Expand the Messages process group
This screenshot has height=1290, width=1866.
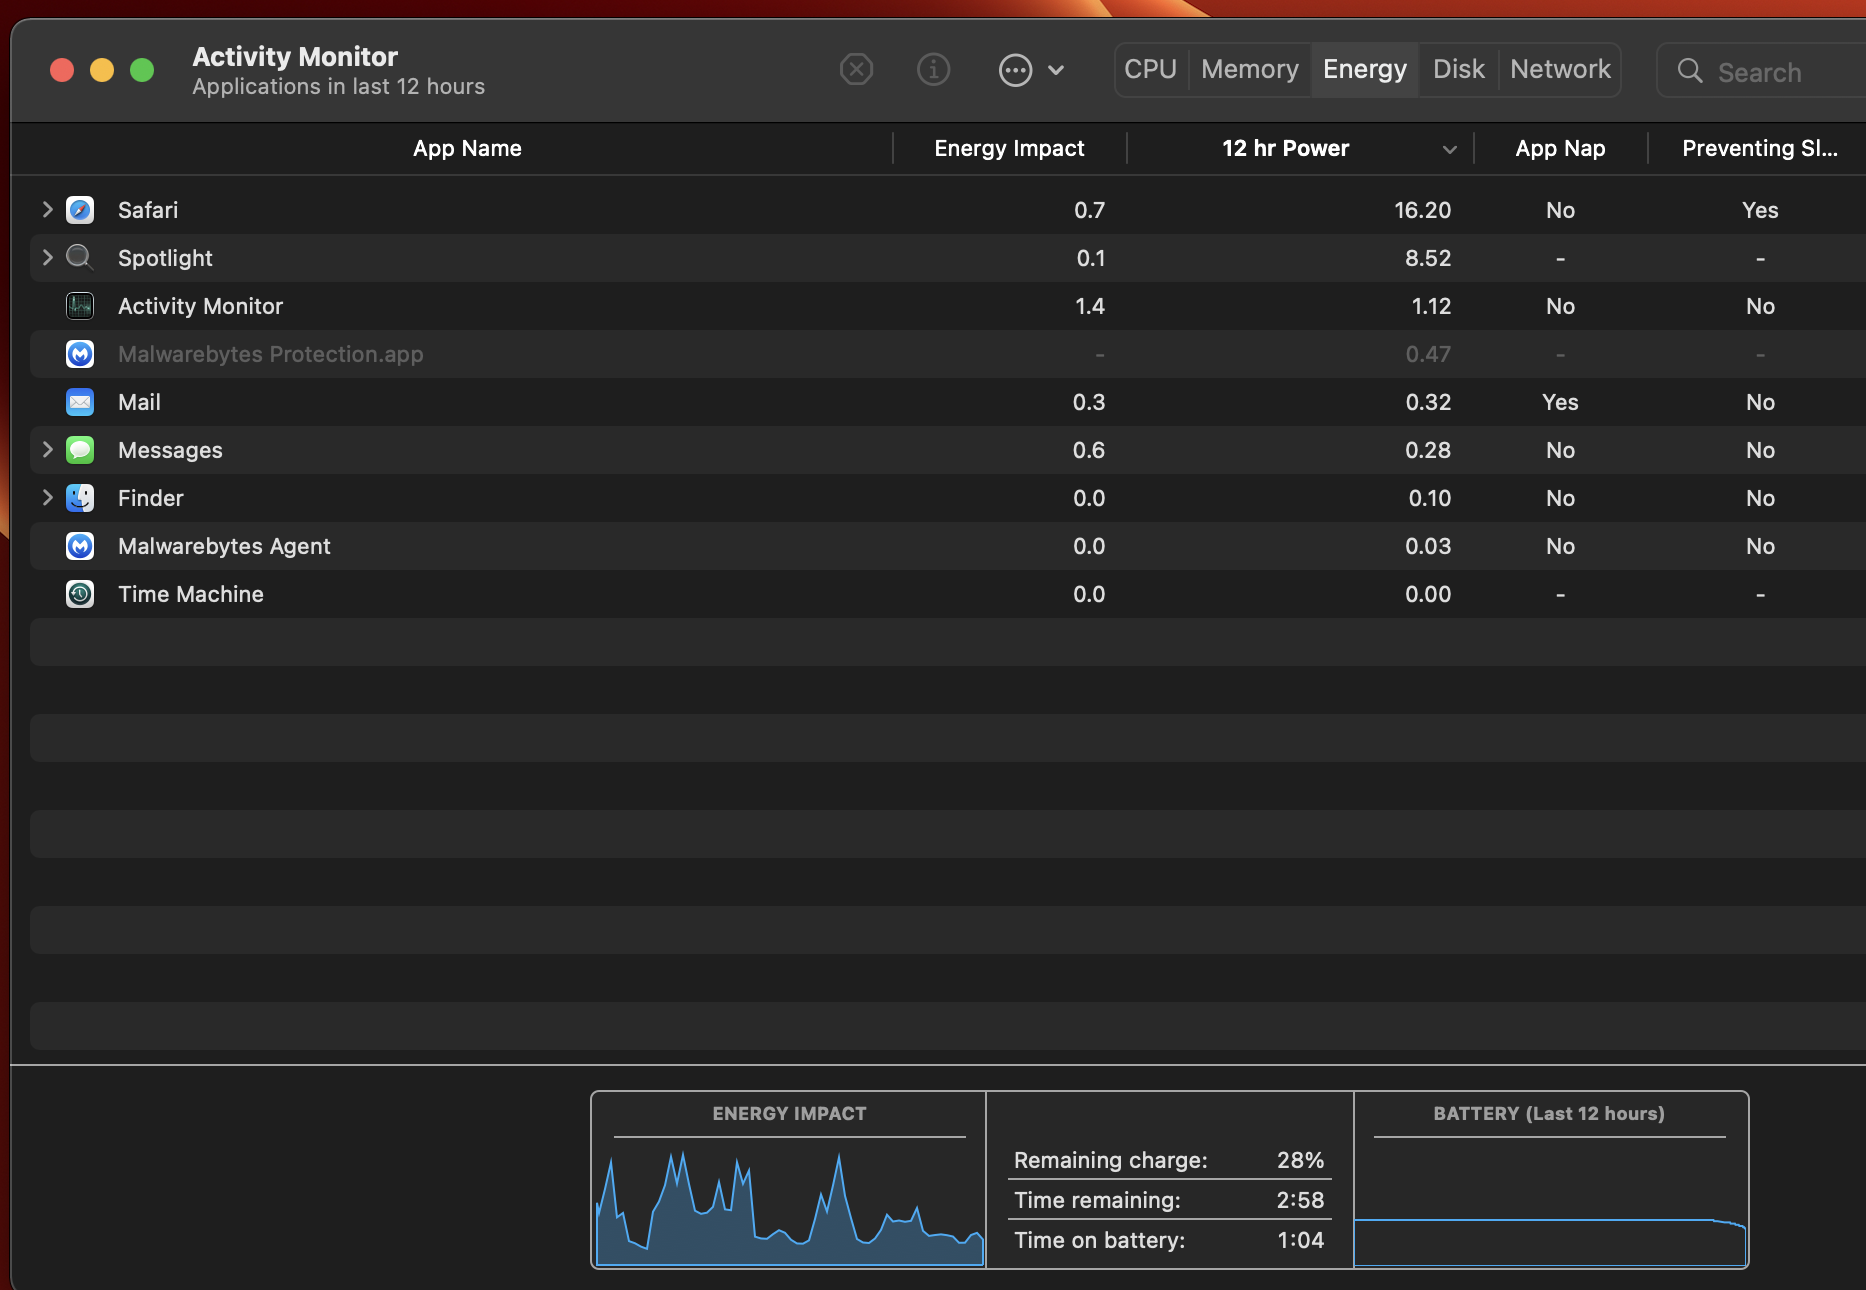point(47,449)
